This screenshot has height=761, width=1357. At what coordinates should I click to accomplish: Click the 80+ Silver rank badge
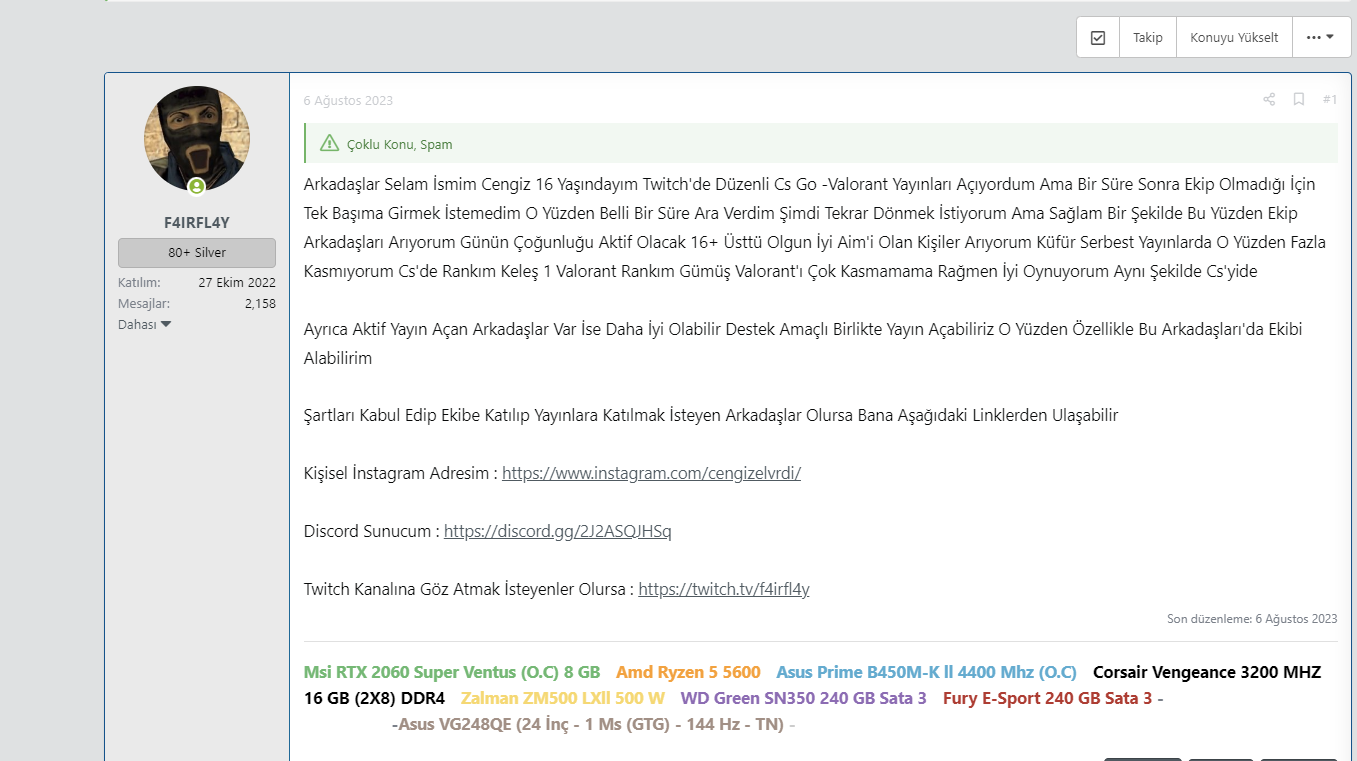point(197,252)
